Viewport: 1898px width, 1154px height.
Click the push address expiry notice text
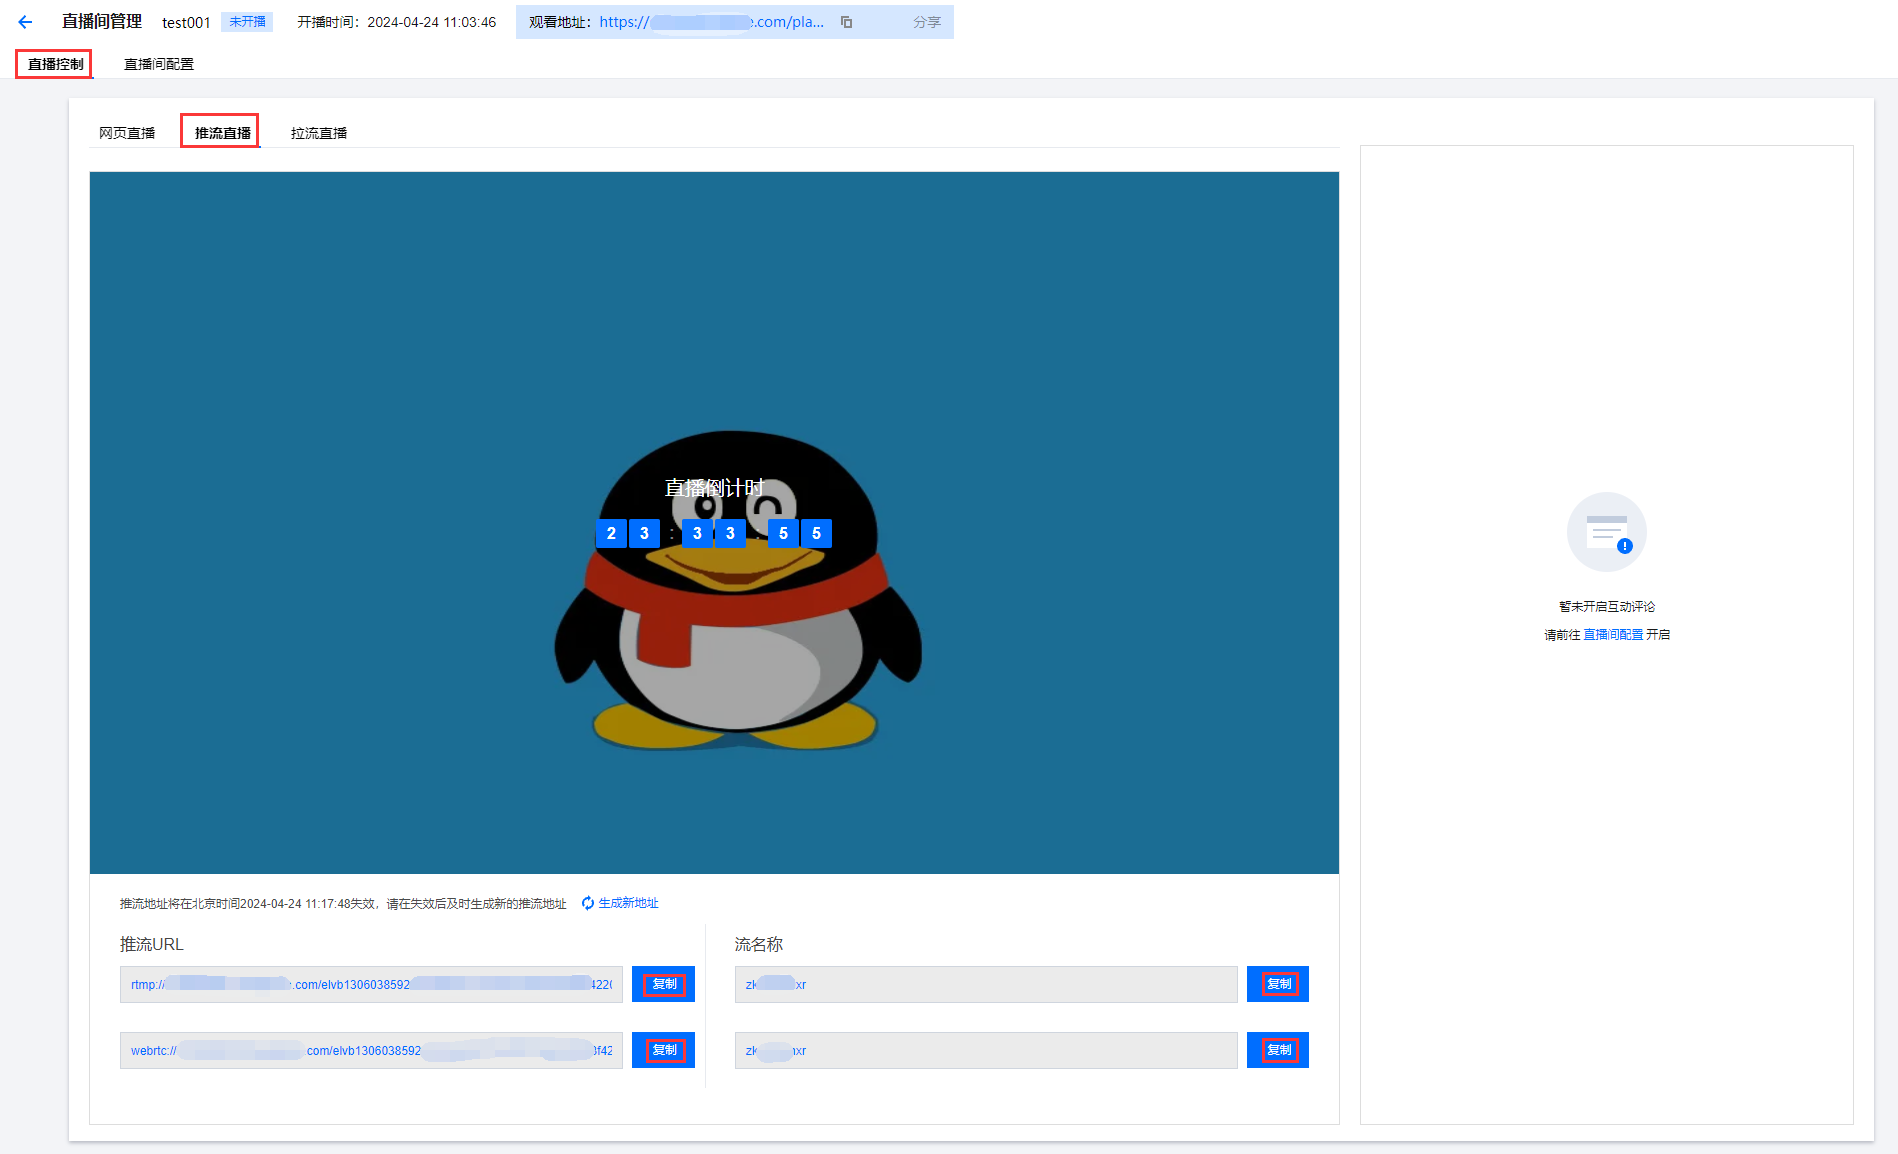coord(343,904)
